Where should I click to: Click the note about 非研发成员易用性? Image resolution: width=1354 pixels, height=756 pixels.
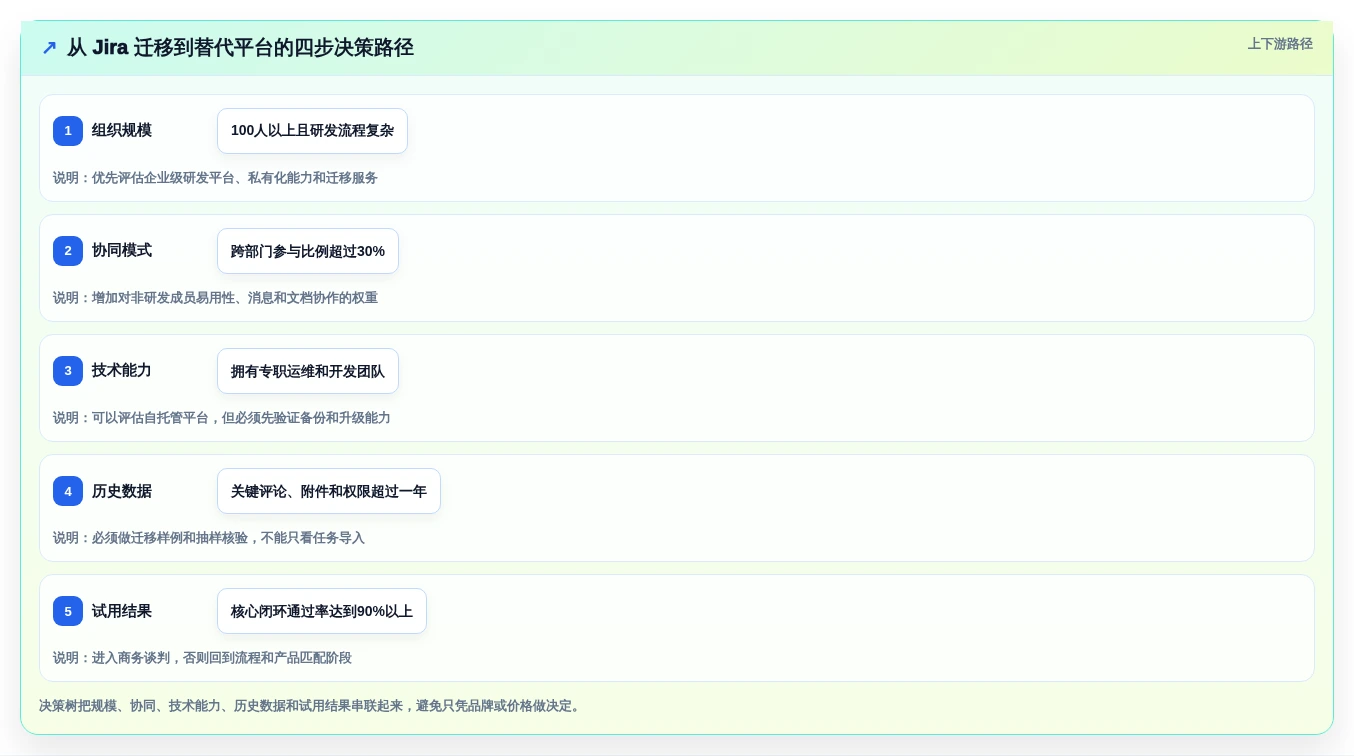coord(215,298)
